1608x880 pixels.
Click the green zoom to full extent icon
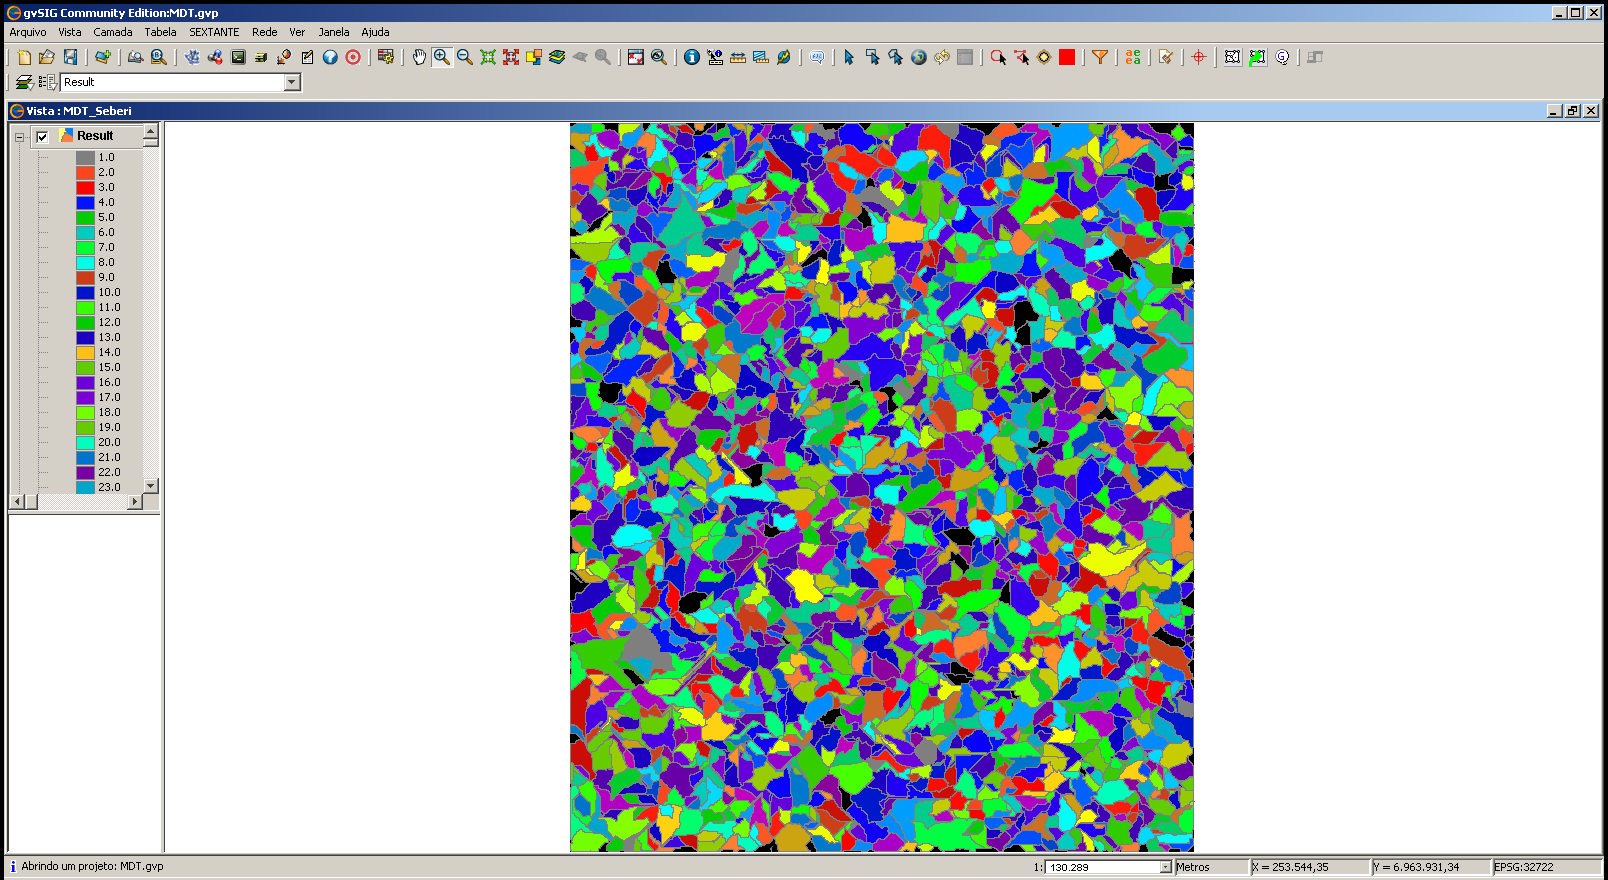click(x=488, y=57)
